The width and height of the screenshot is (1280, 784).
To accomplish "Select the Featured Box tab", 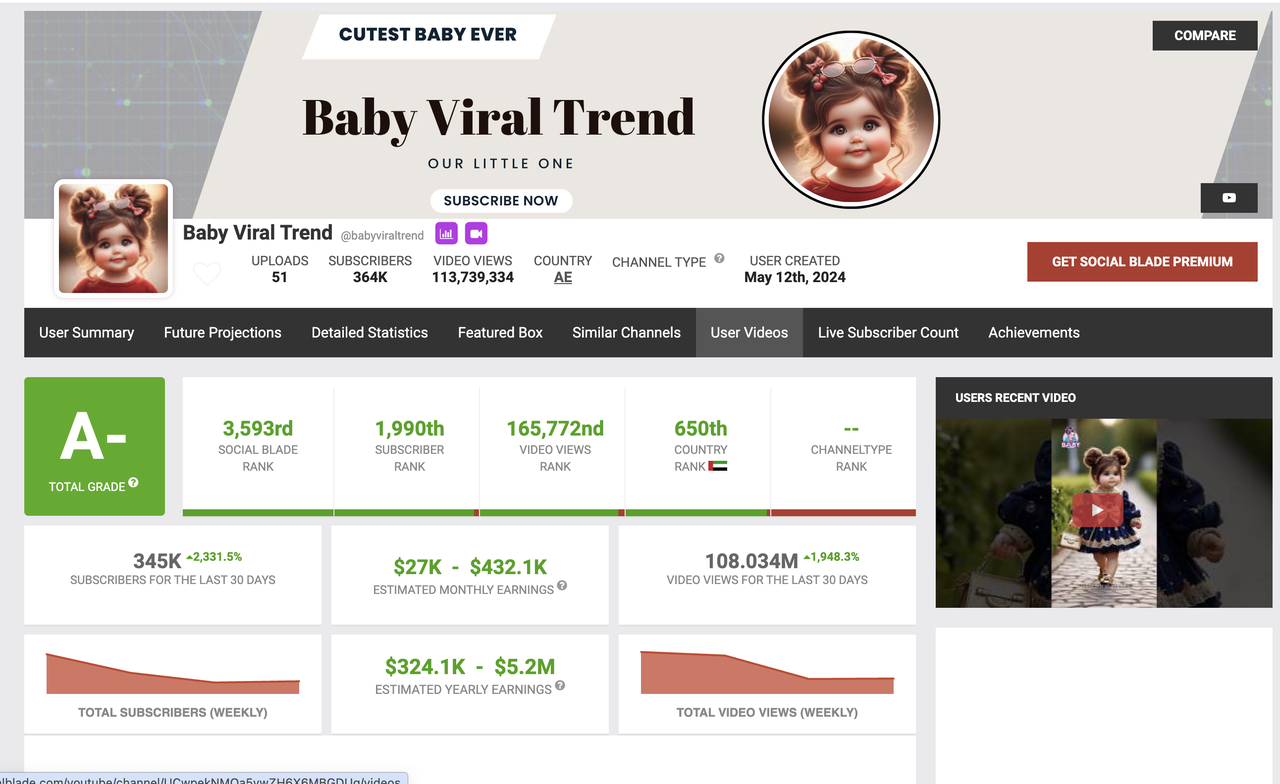I will point(500,333).
